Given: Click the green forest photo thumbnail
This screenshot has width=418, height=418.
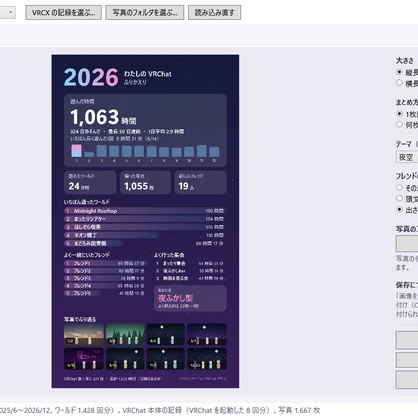Looking at the screenshot, I should pos(125,334).
